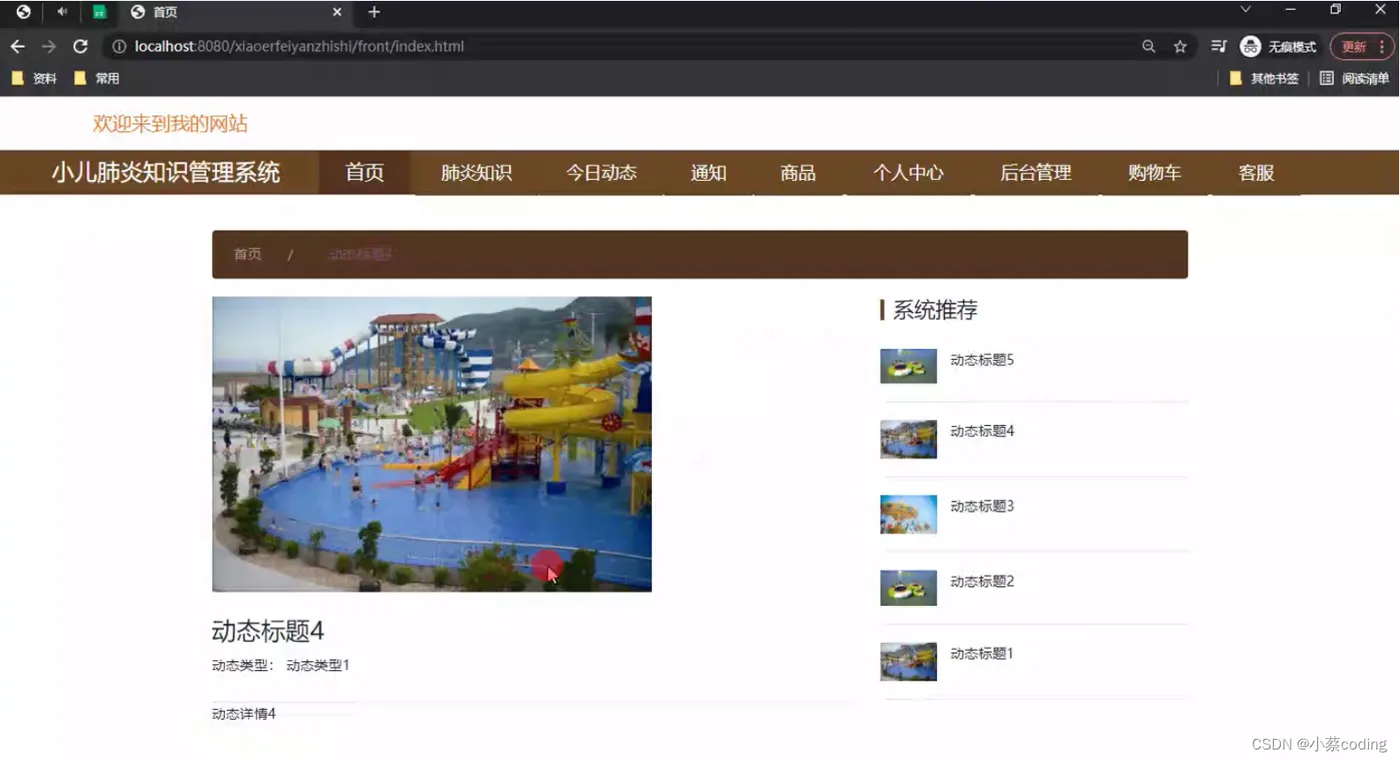This screenshot has width=1400, height=761.
Task: Open the 商品 navigation item
Action: click(798, 172)
